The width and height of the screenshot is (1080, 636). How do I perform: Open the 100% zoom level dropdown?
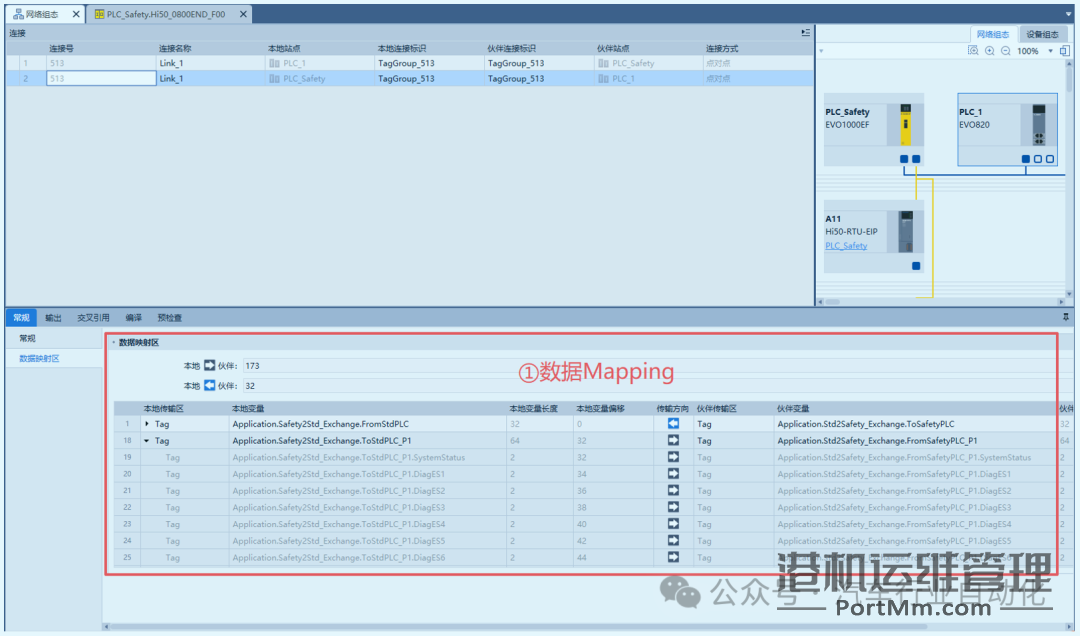click(x=1050, y=50)
